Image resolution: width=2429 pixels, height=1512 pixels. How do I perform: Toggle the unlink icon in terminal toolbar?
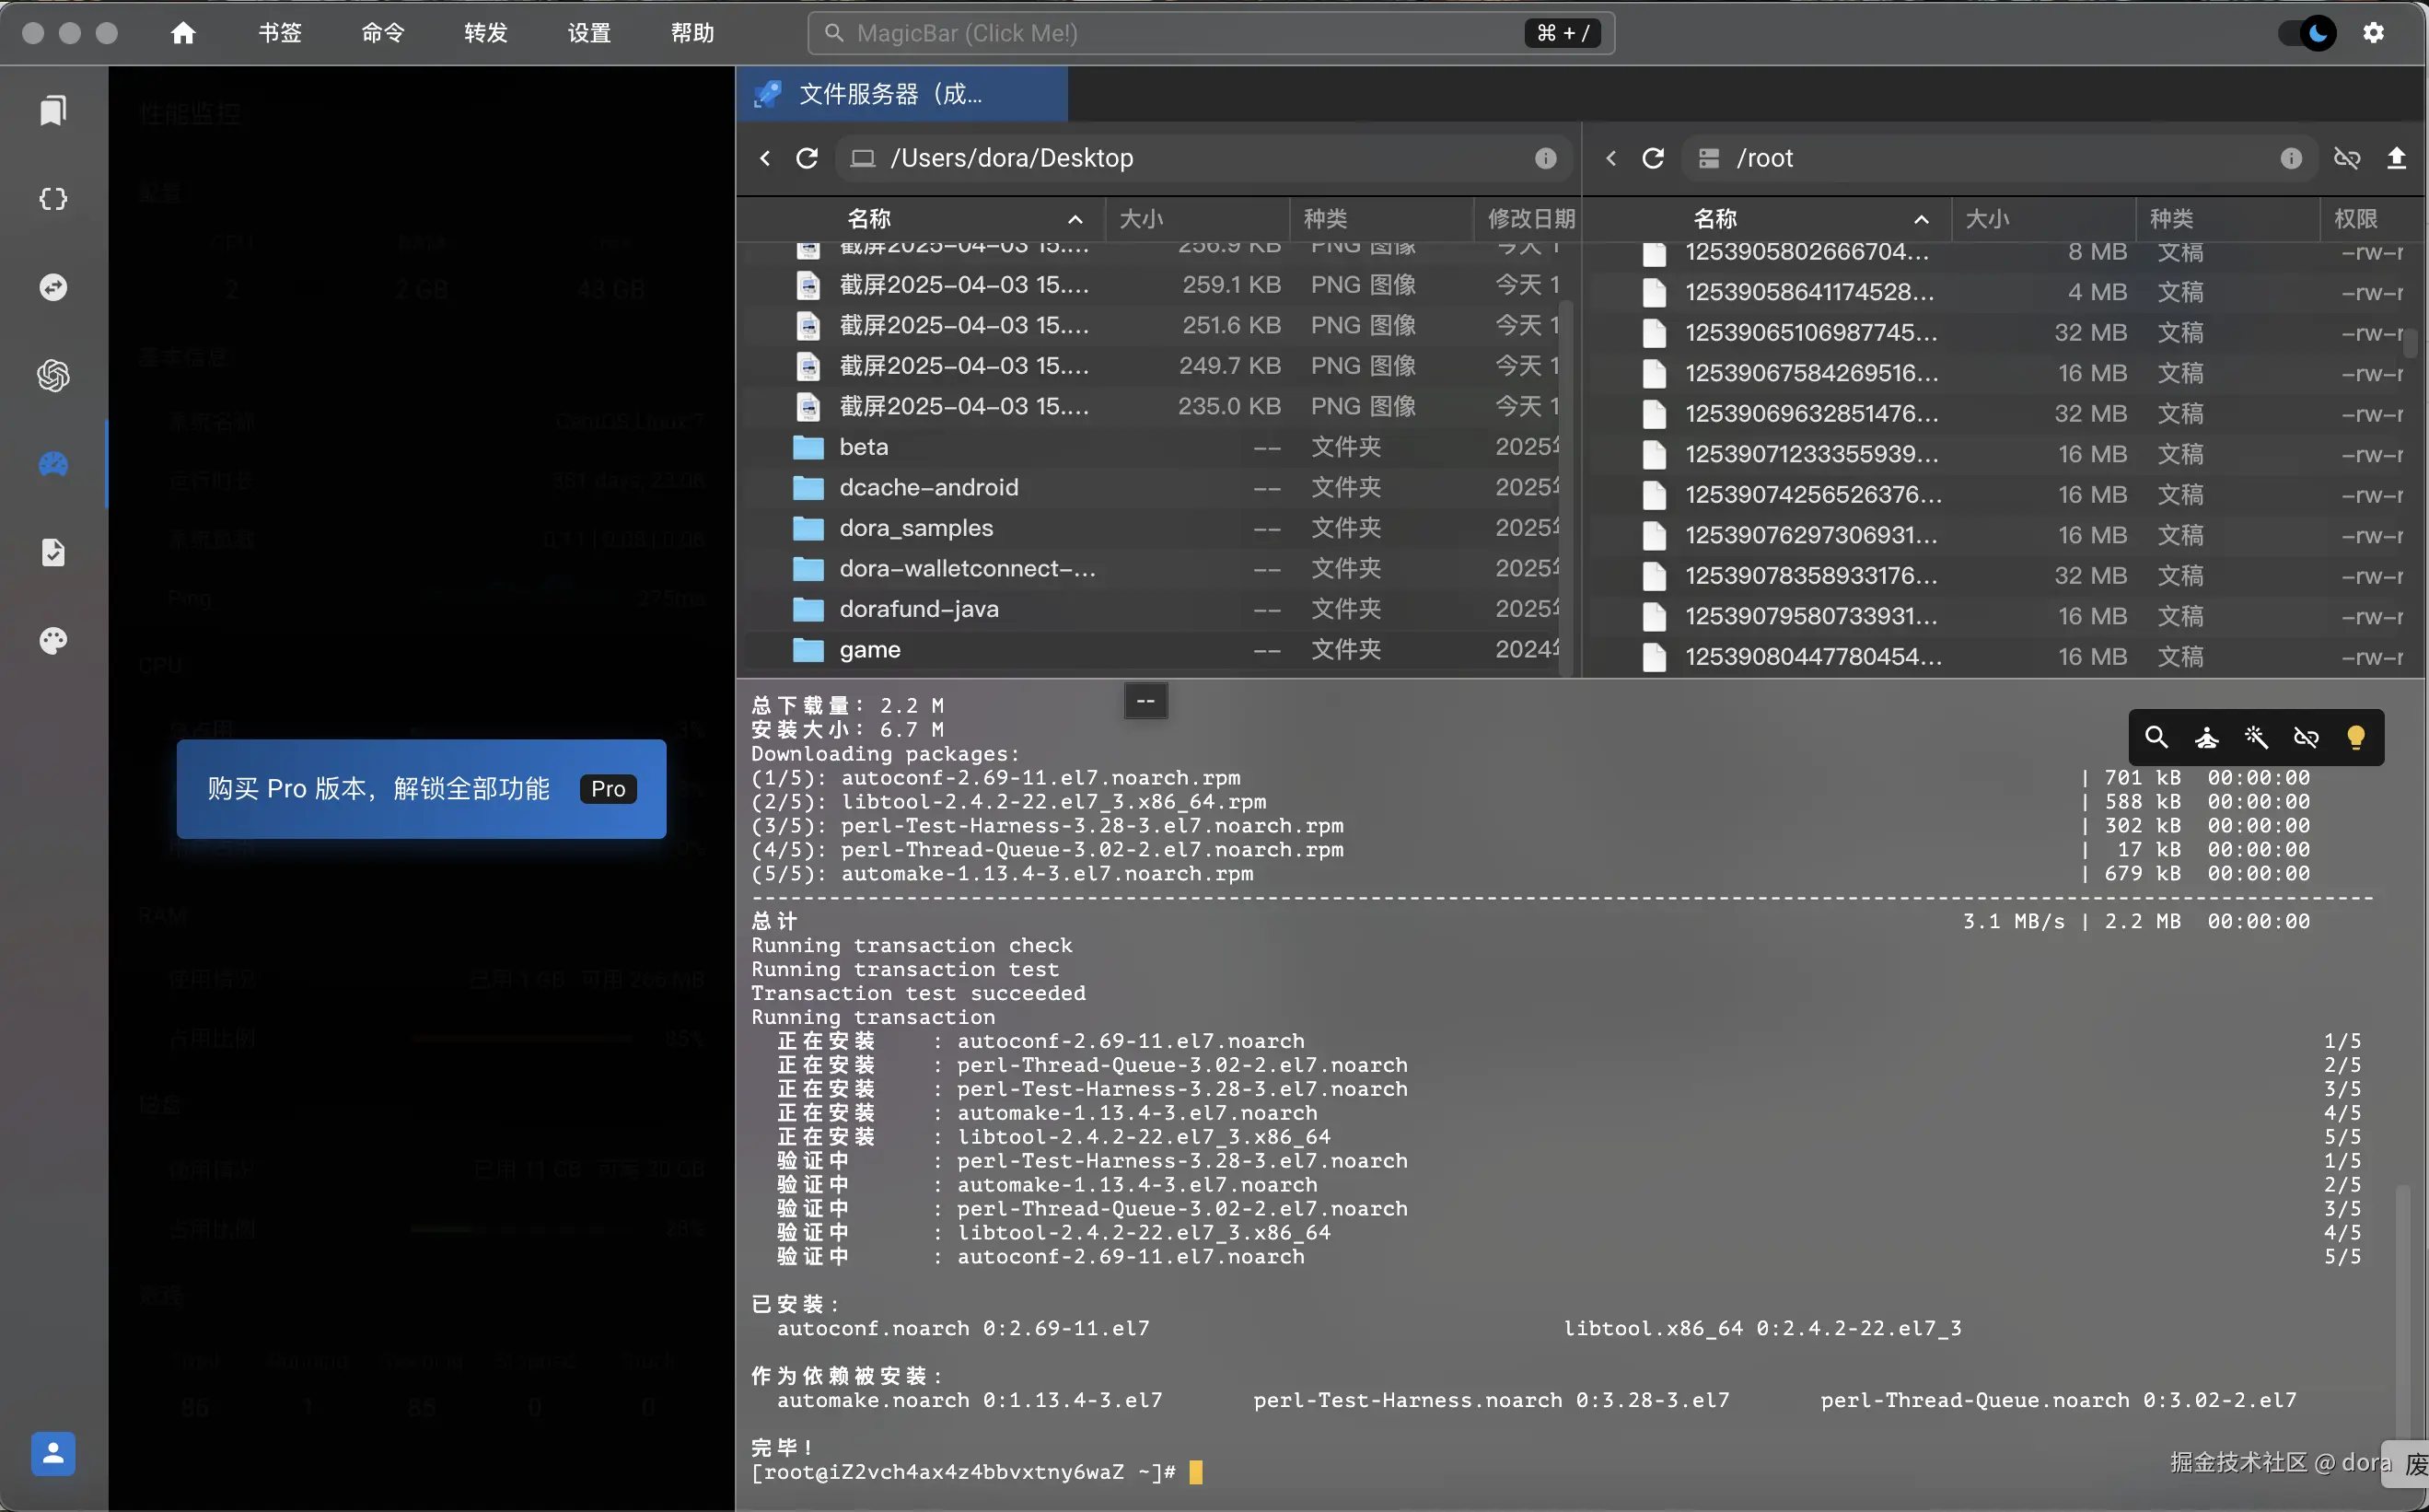point(2306,738)
